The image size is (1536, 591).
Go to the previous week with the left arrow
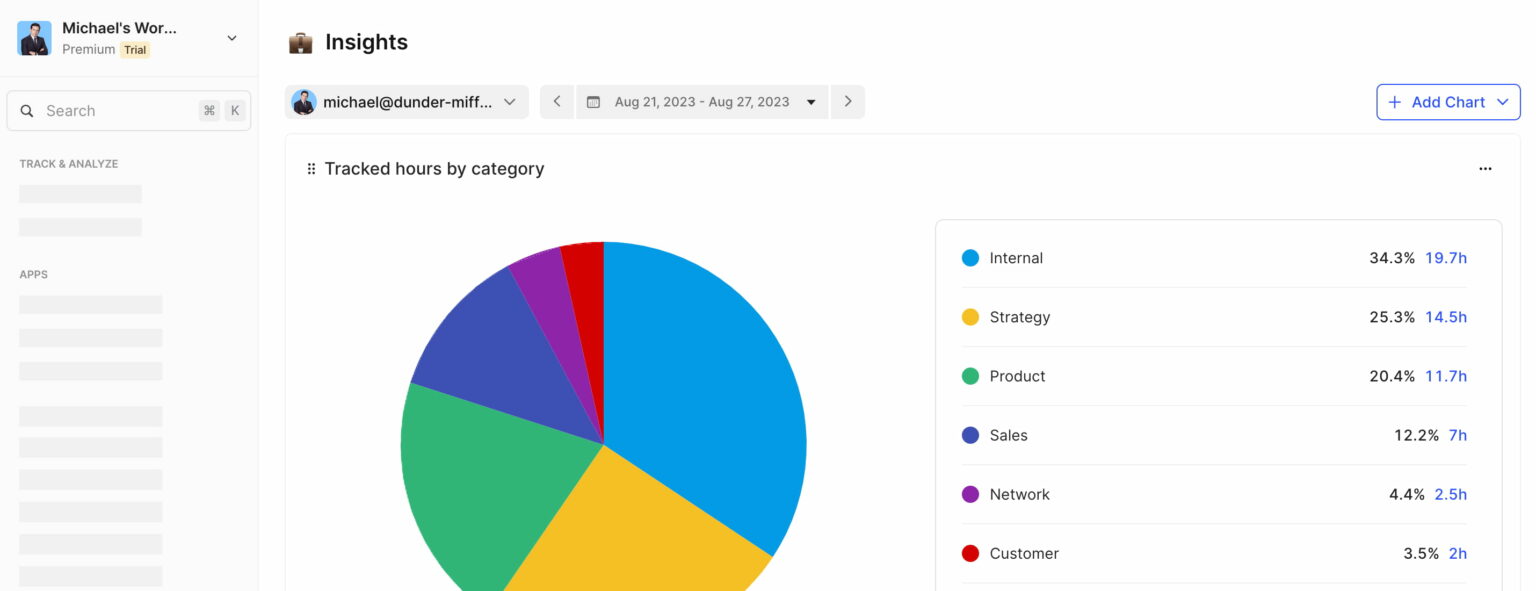(557, 101)
